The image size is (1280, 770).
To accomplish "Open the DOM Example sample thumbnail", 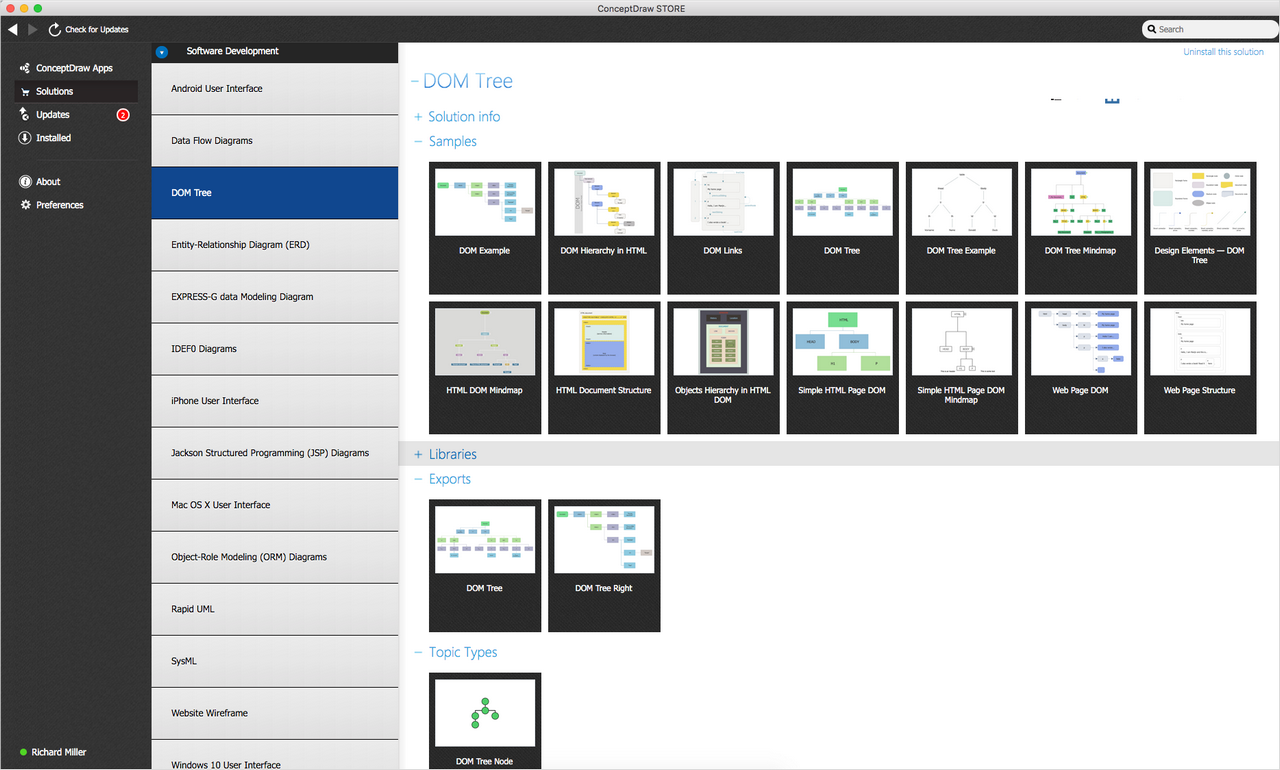I will (x=485, y=228).
